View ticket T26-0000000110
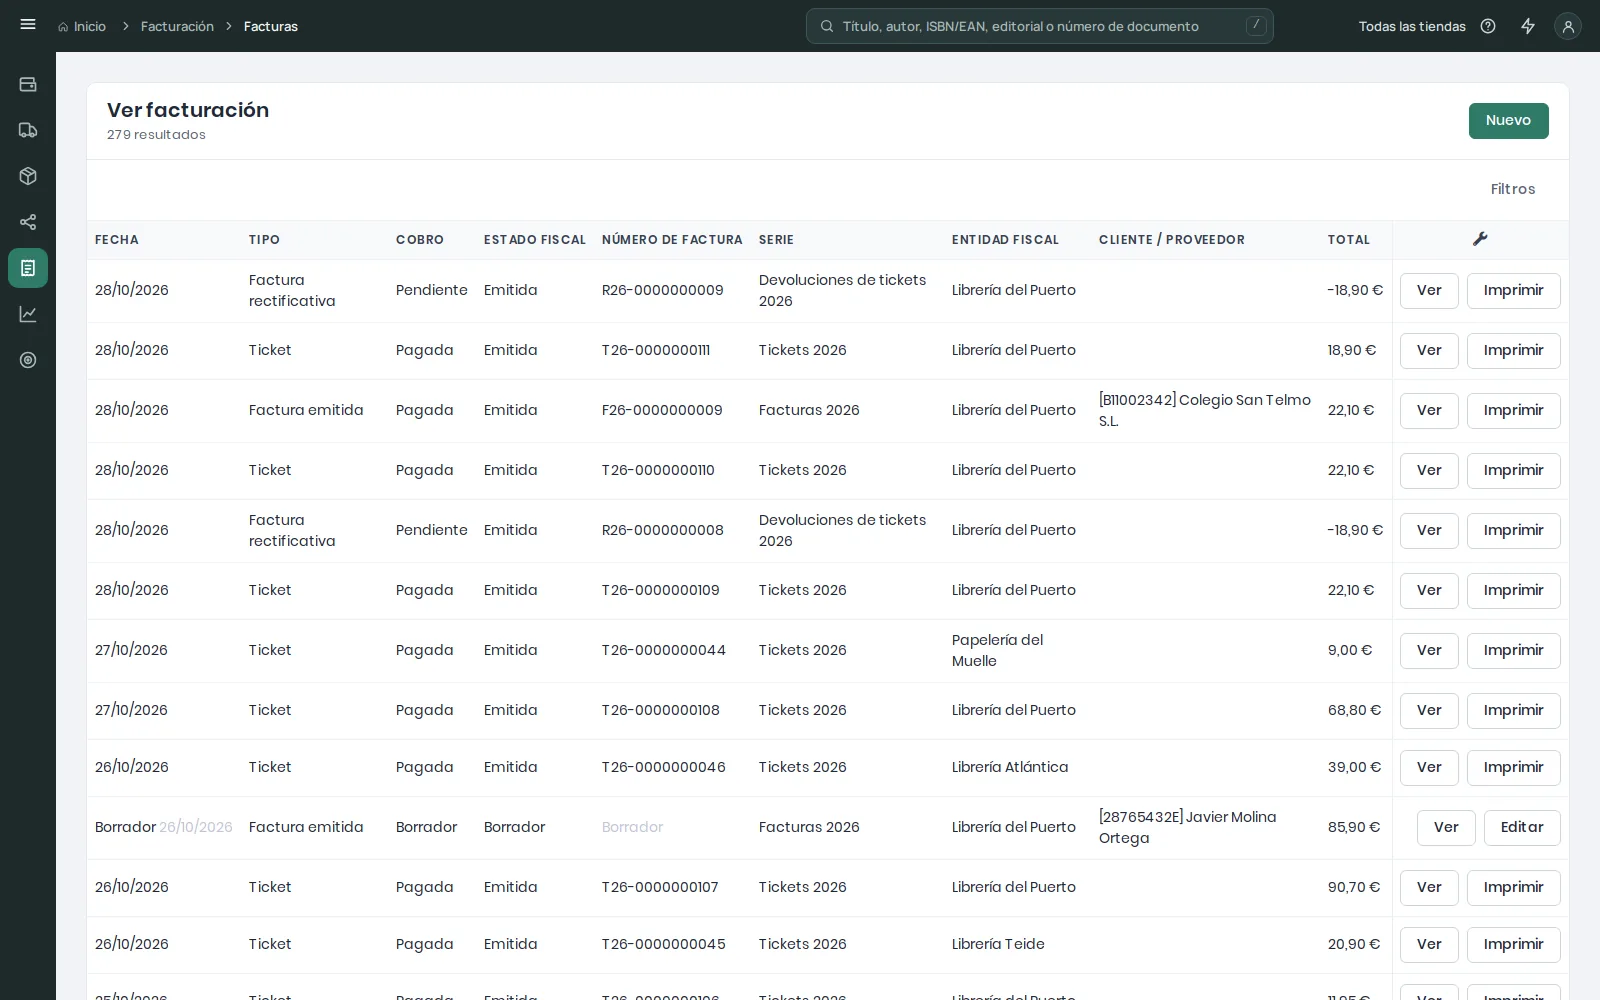 1429,471
